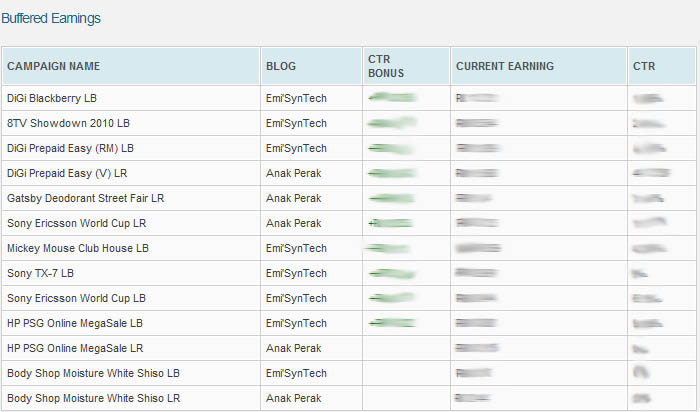Select the DiGi Blackberry LB campaign

pos(52,98)
